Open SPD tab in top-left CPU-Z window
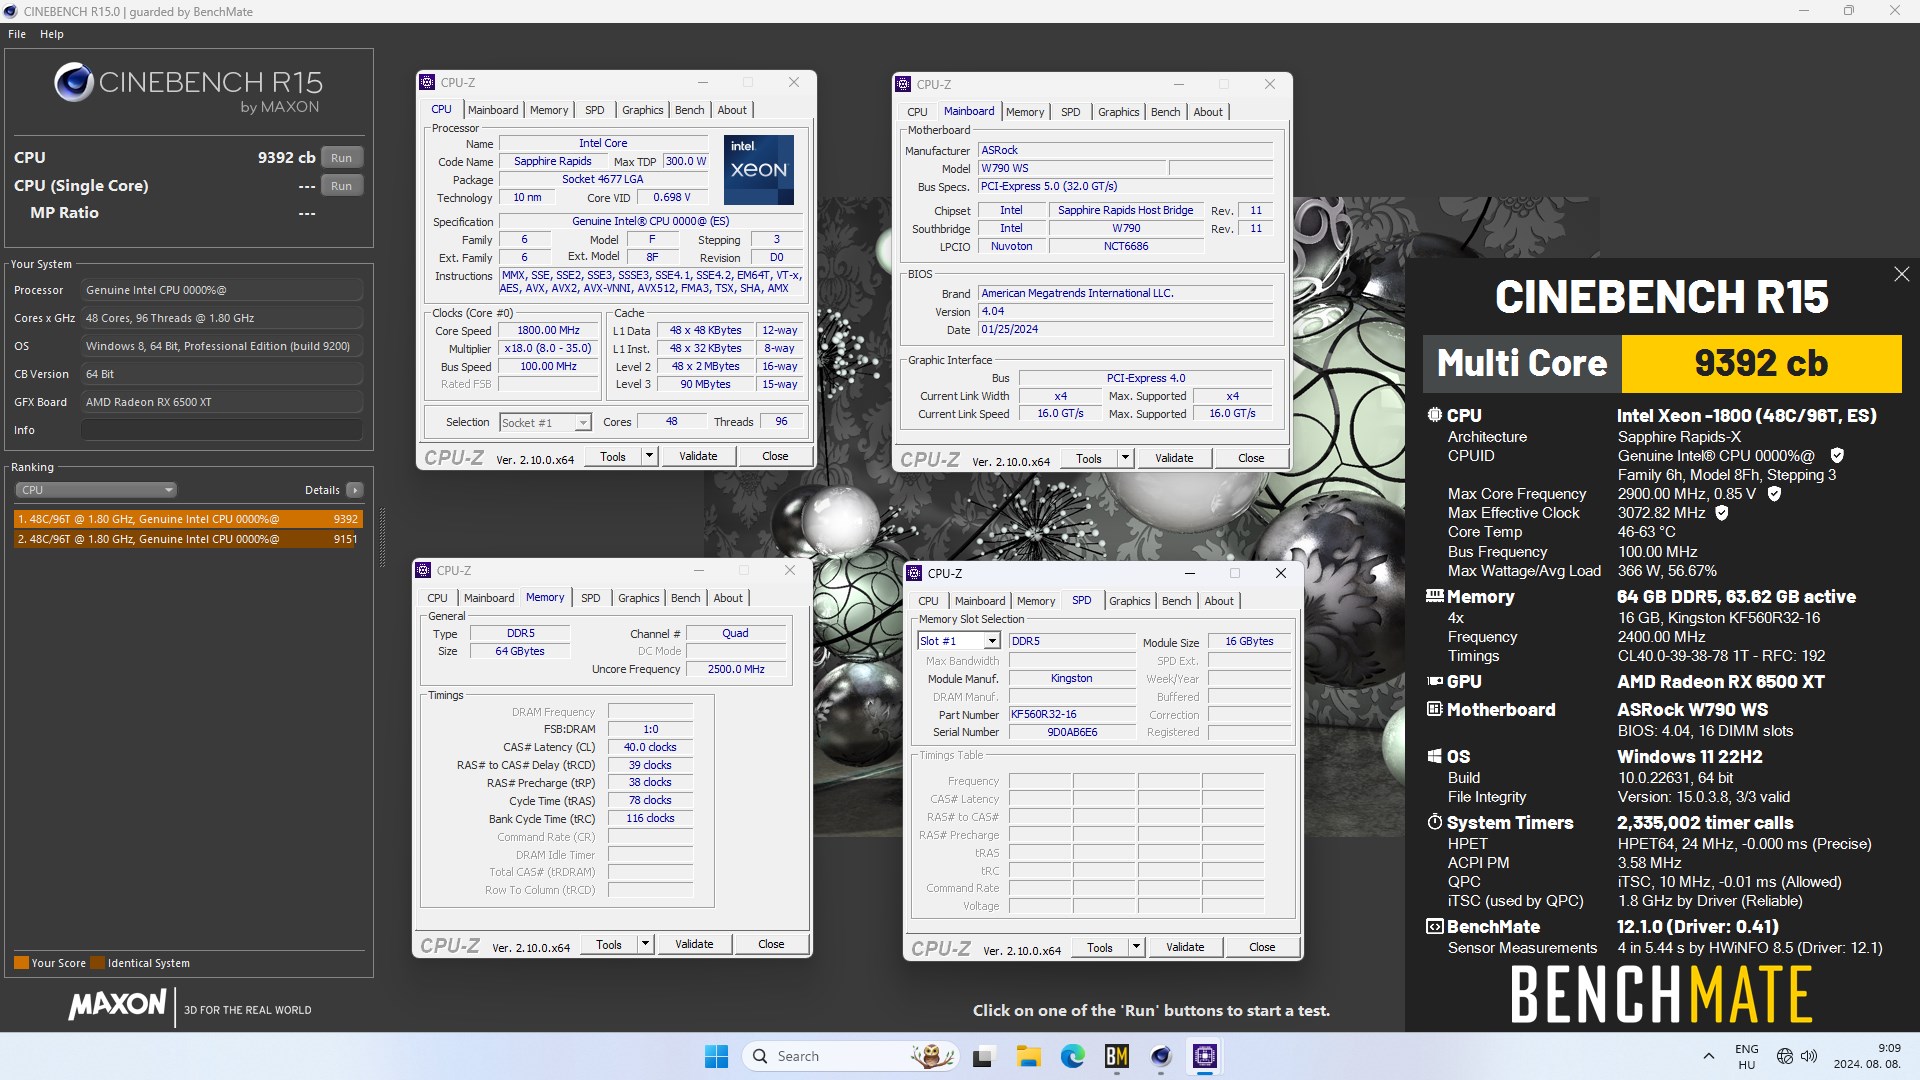 pyautogui.click(x=595, y=110)
